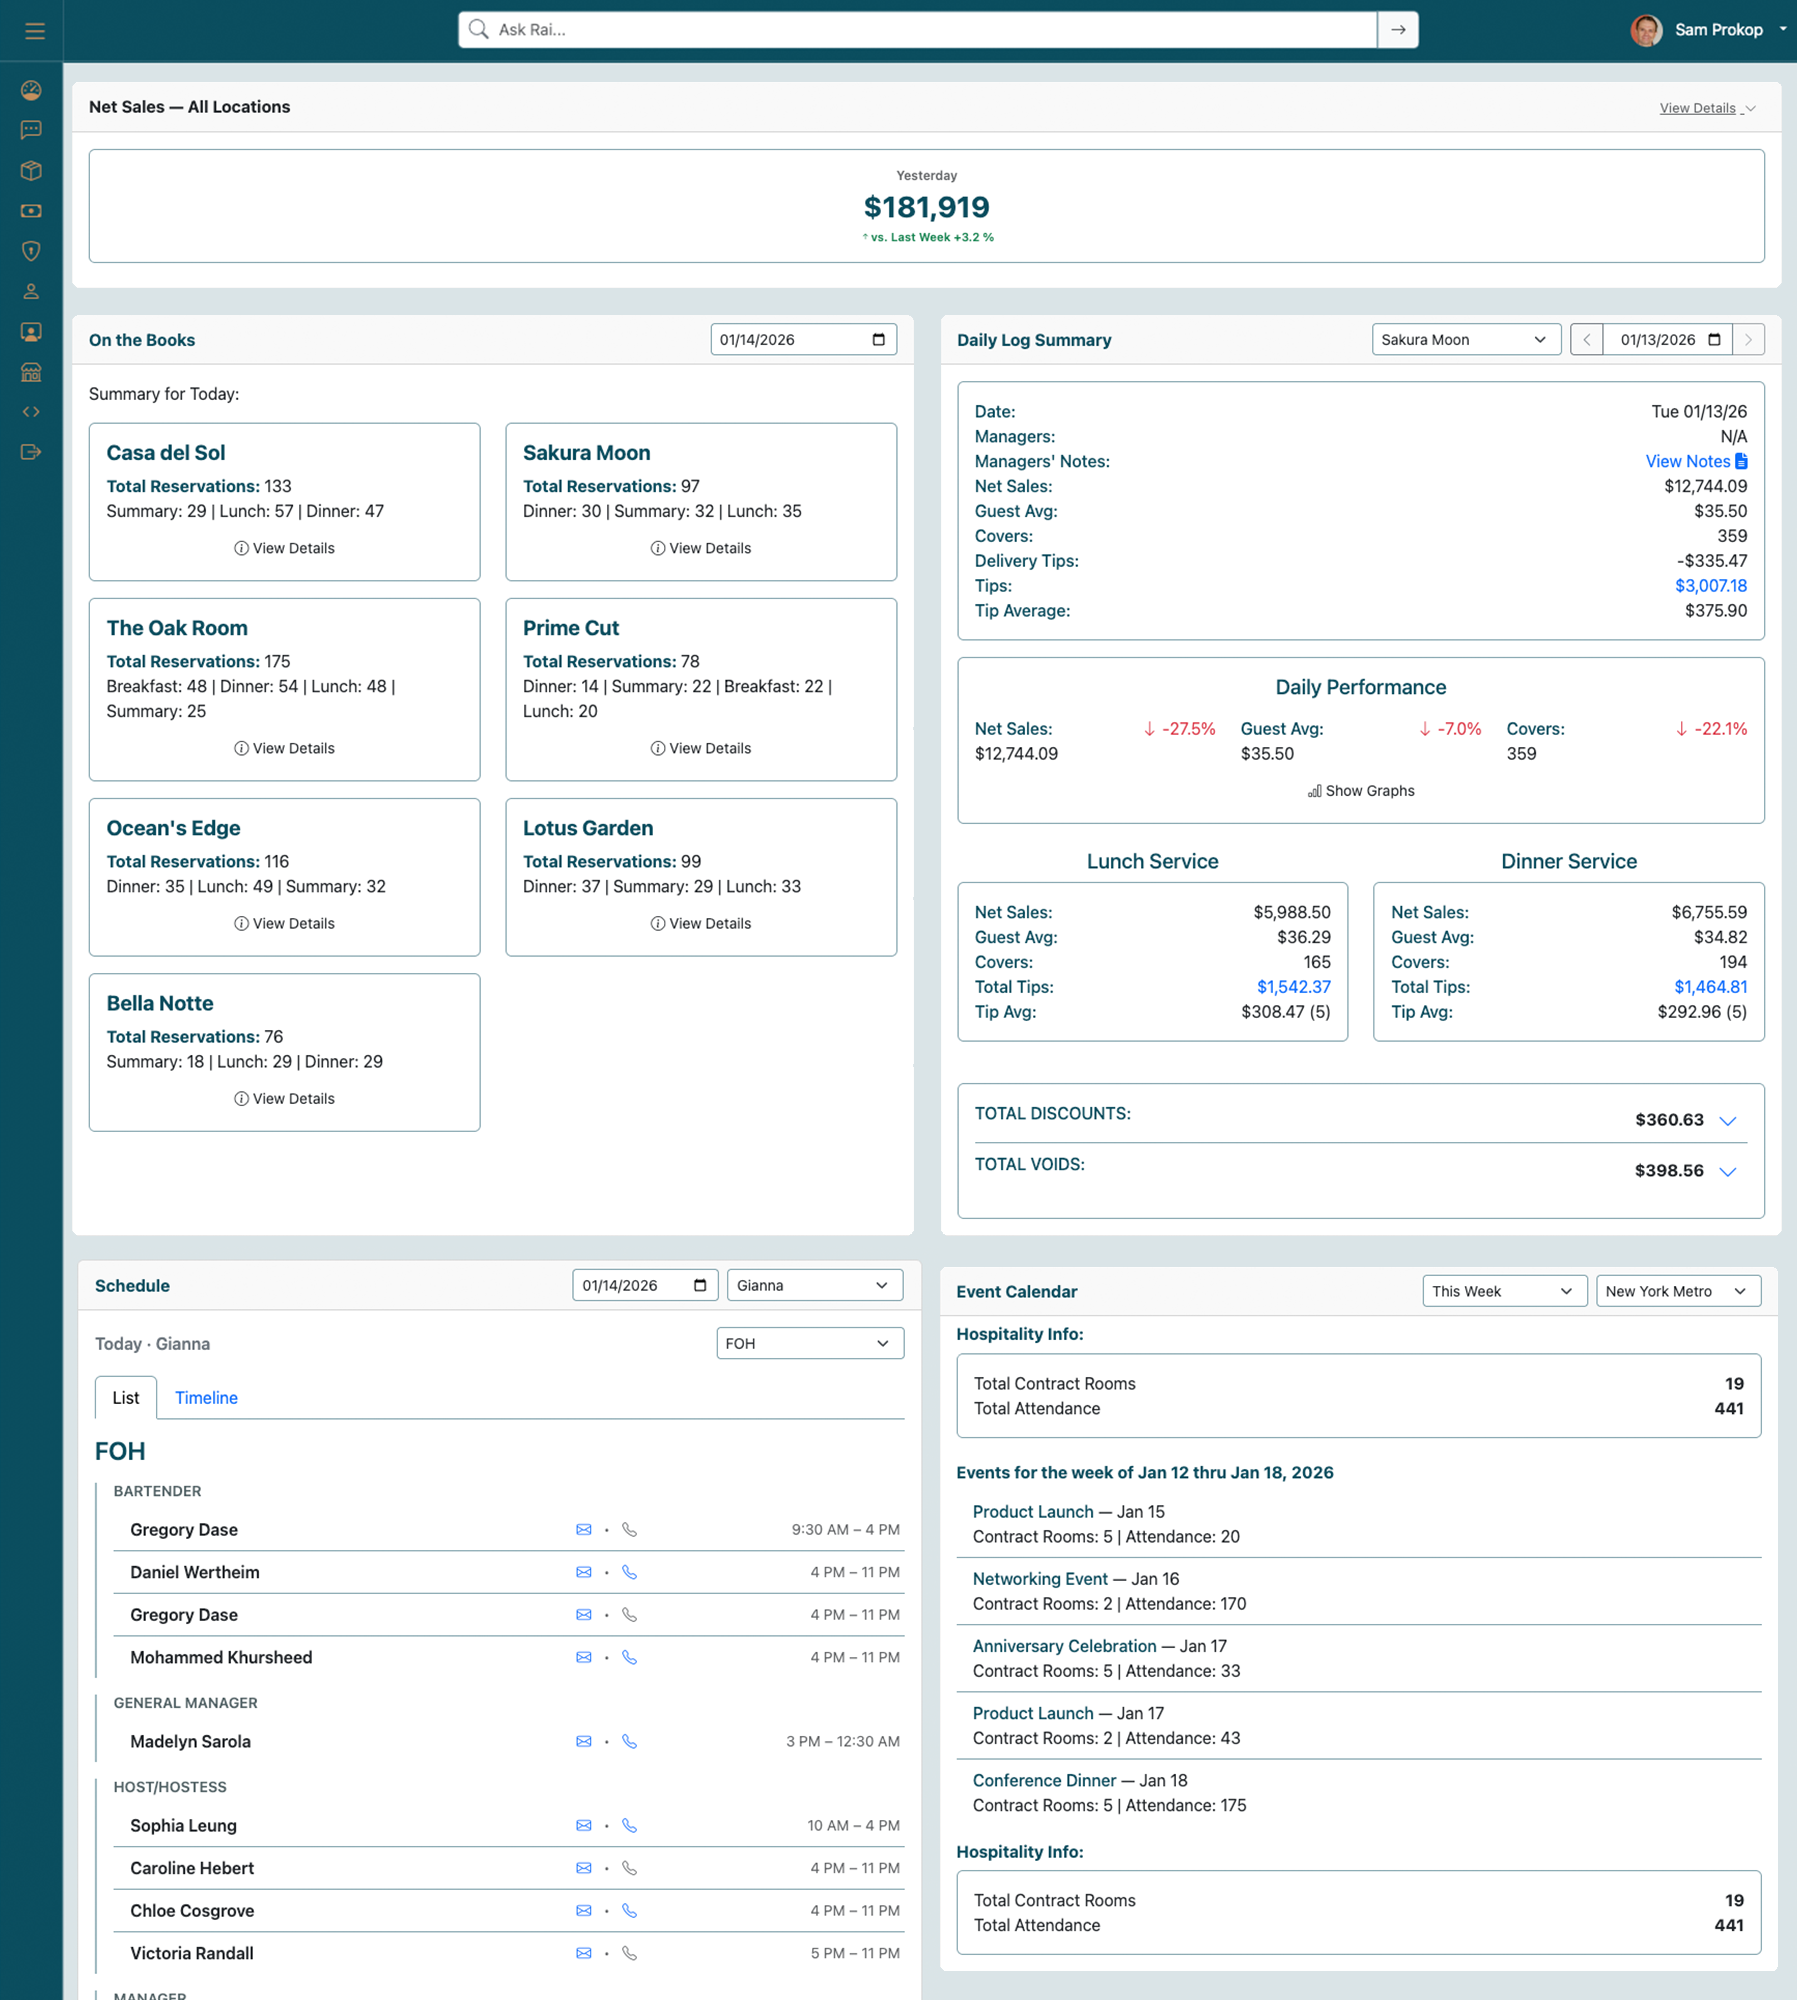Switch to the Timeline tab in Schedule
Viewport: 1797px width, 2000px height.
[206, 1397]
